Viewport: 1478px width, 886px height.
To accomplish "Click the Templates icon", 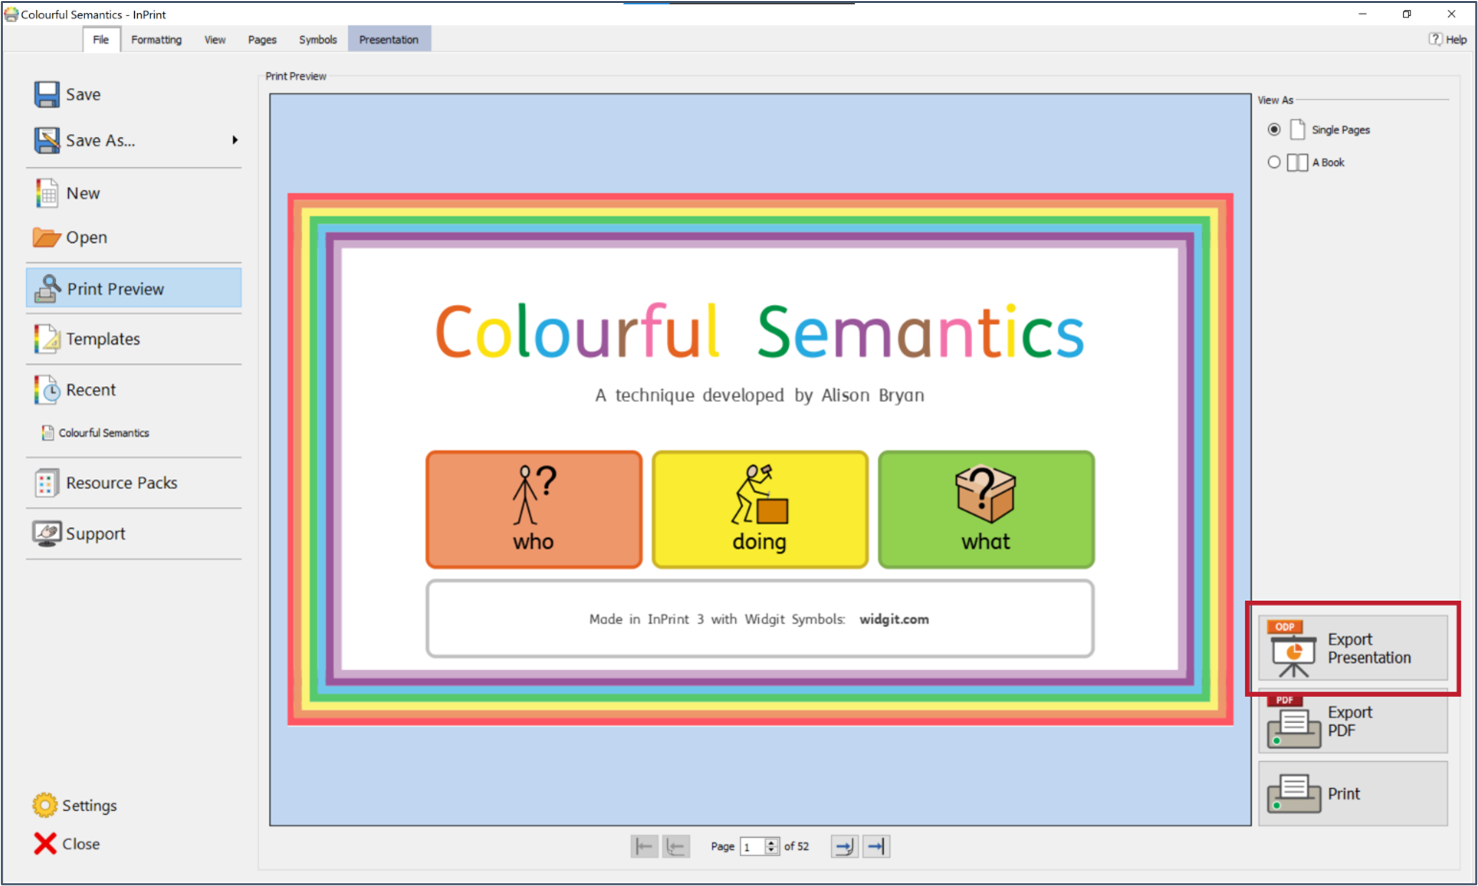I will coord(46,339).
